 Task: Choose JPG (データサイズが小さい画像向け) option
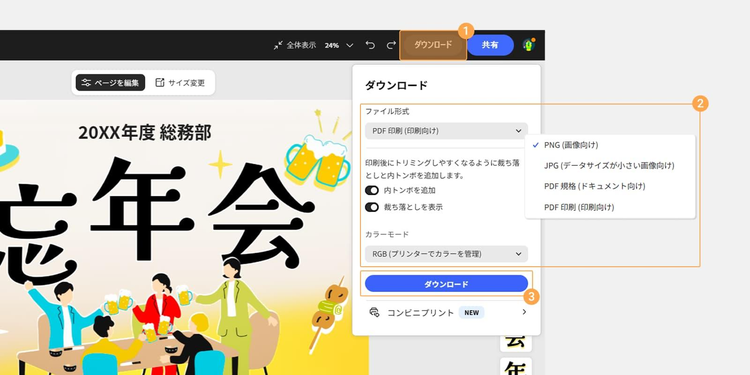coord(610,165)
